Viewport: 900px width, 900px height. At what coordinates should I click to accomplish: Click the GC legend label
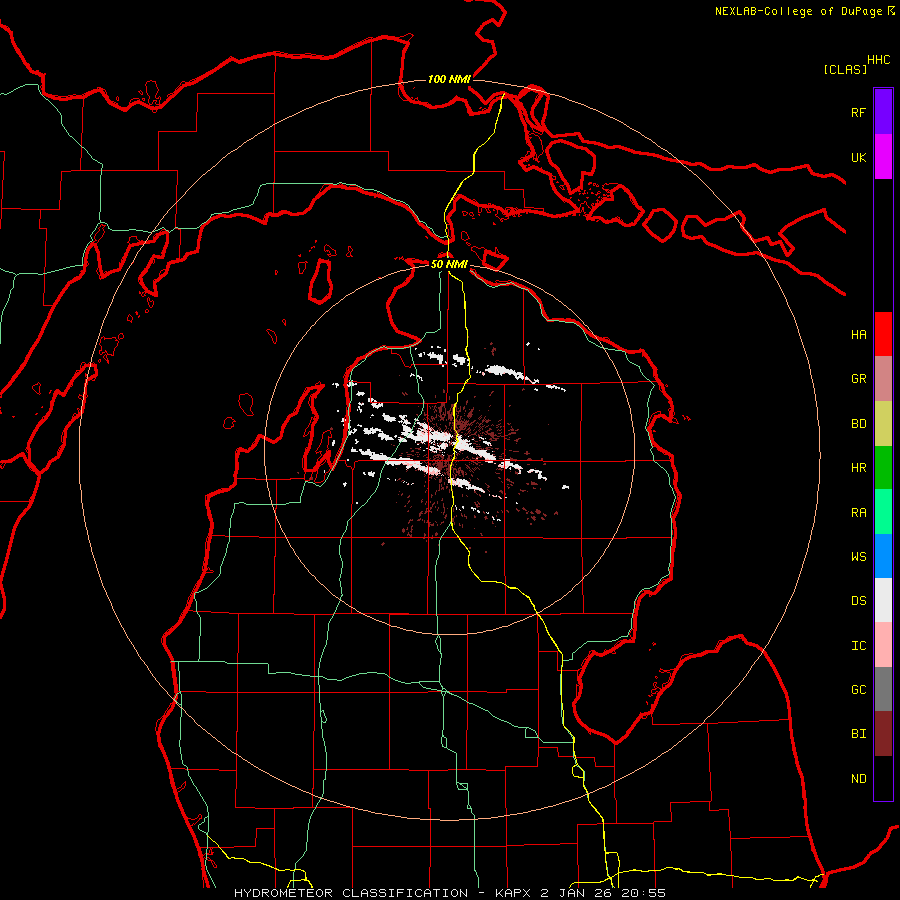click(x=858, y=690)
